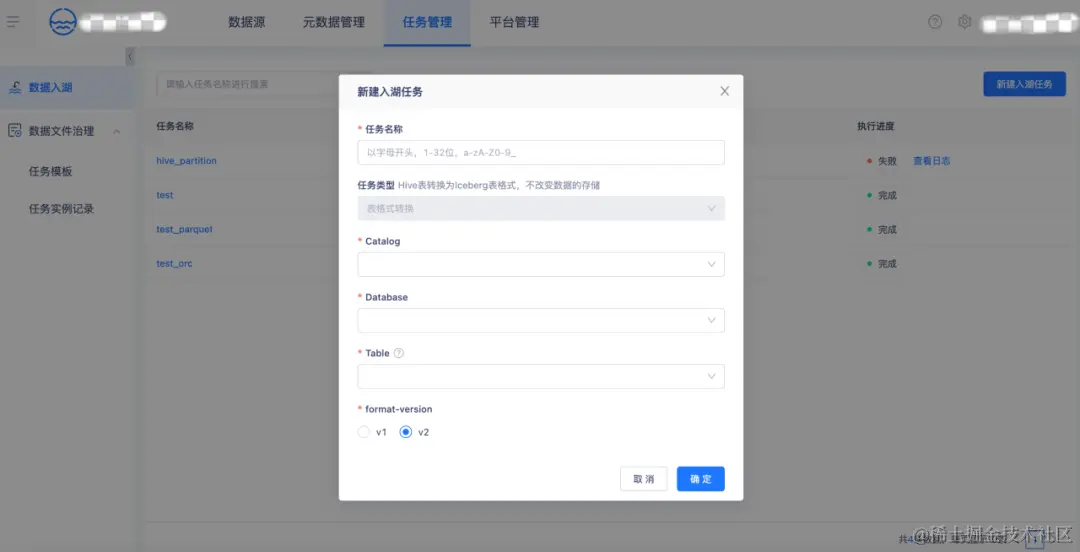Open the hive_partition task link
This screenshot has height=552, width=1080.
click(x=187, y=161)
